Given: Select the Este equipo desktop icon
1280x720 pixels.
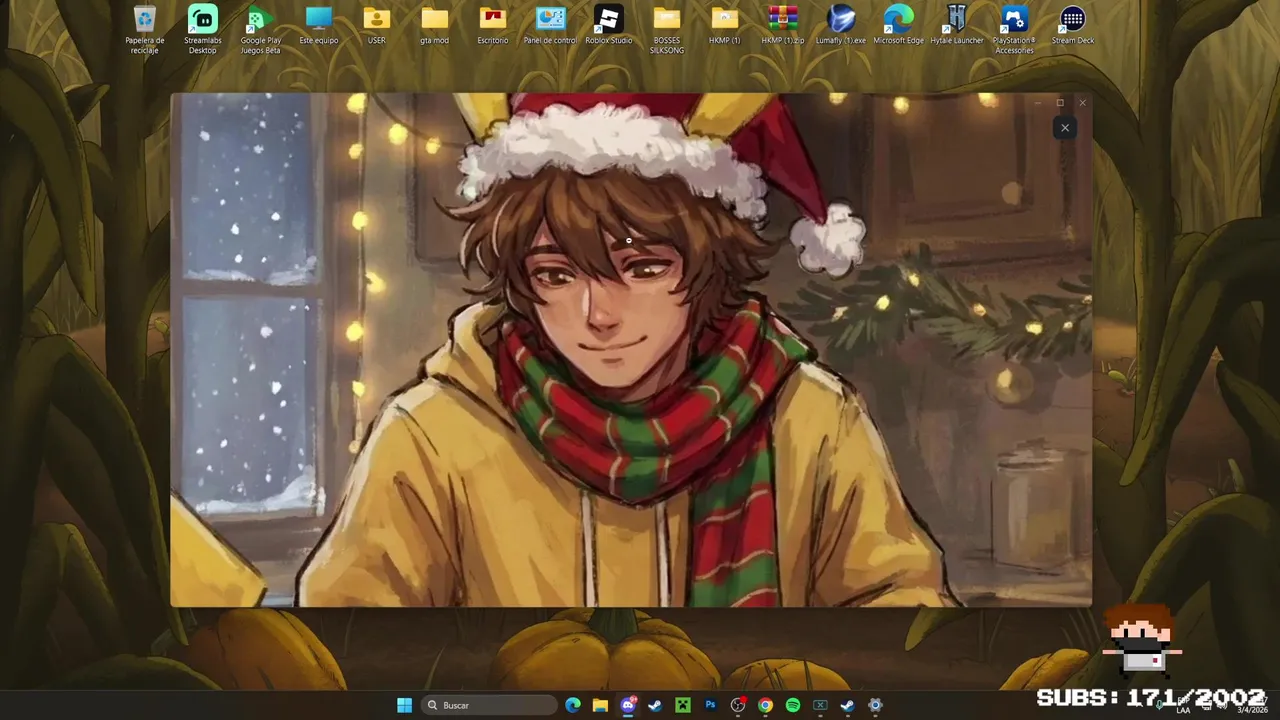Looking at the screenshot, I should [x=319, y=26].
